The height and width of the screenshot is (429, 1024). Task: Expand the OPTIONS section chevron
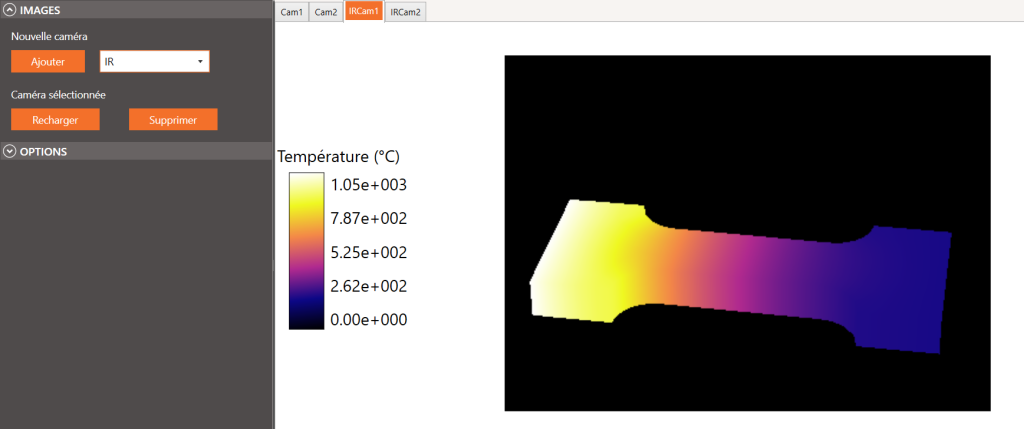coord(9,151)
